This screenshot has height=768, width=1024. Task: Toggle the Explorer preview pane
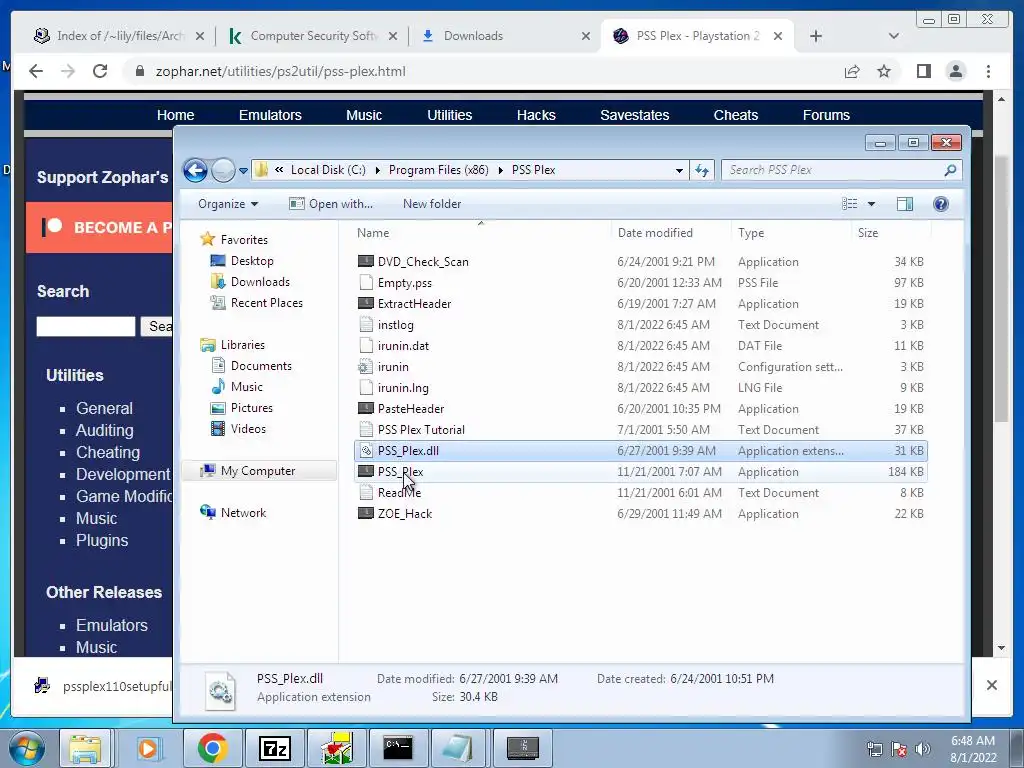904,204
